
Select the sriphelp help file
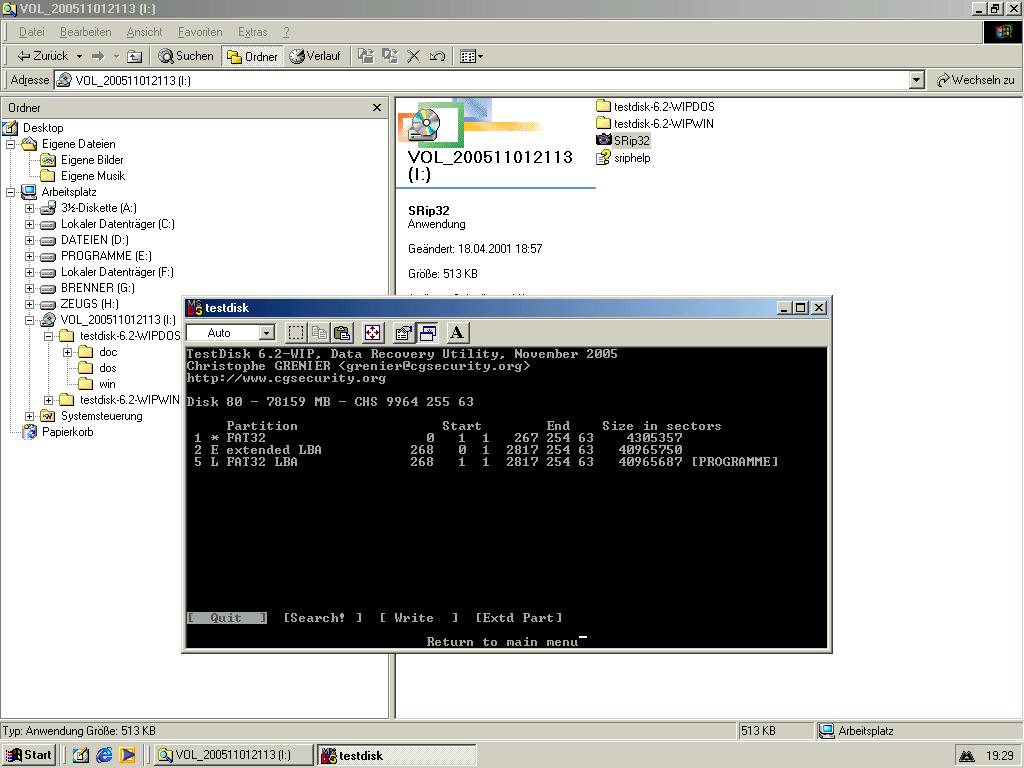(632, 158)
